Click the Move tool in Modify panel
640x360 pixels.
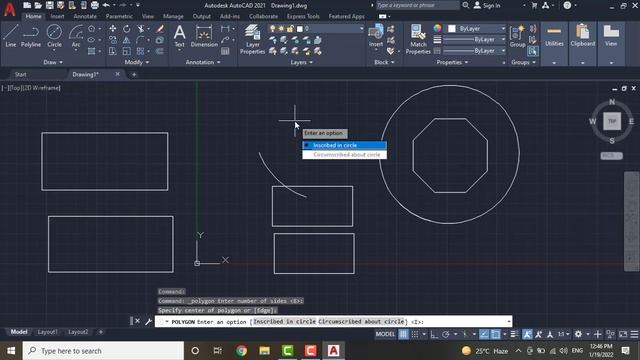pyautogui.click(x=113, y=29)
